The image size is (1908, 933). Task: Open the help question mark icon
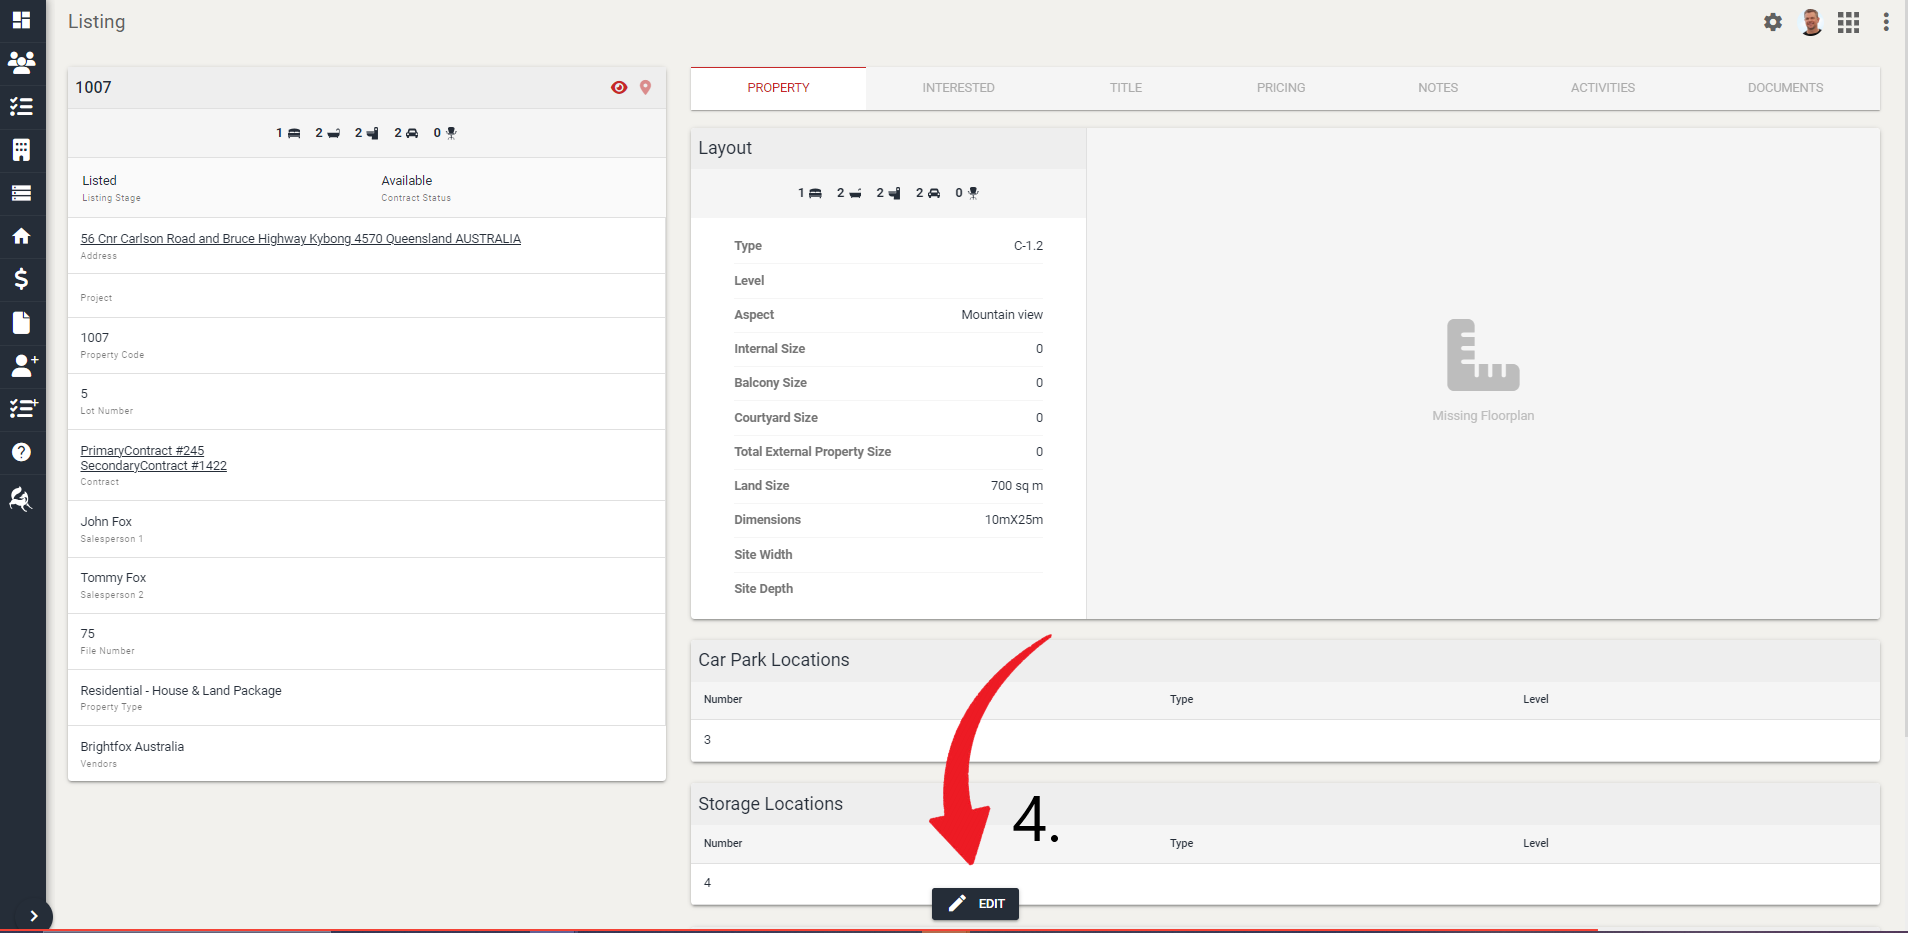click(x=21, y=452)
